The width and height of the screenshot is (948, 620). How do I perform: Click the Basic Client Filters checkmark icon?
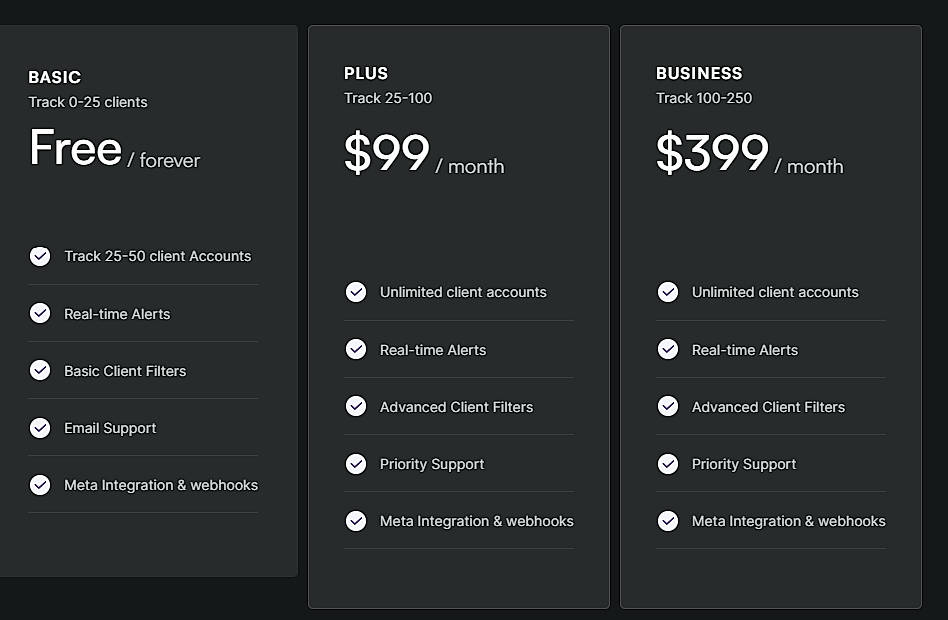(x=40, y=370)
